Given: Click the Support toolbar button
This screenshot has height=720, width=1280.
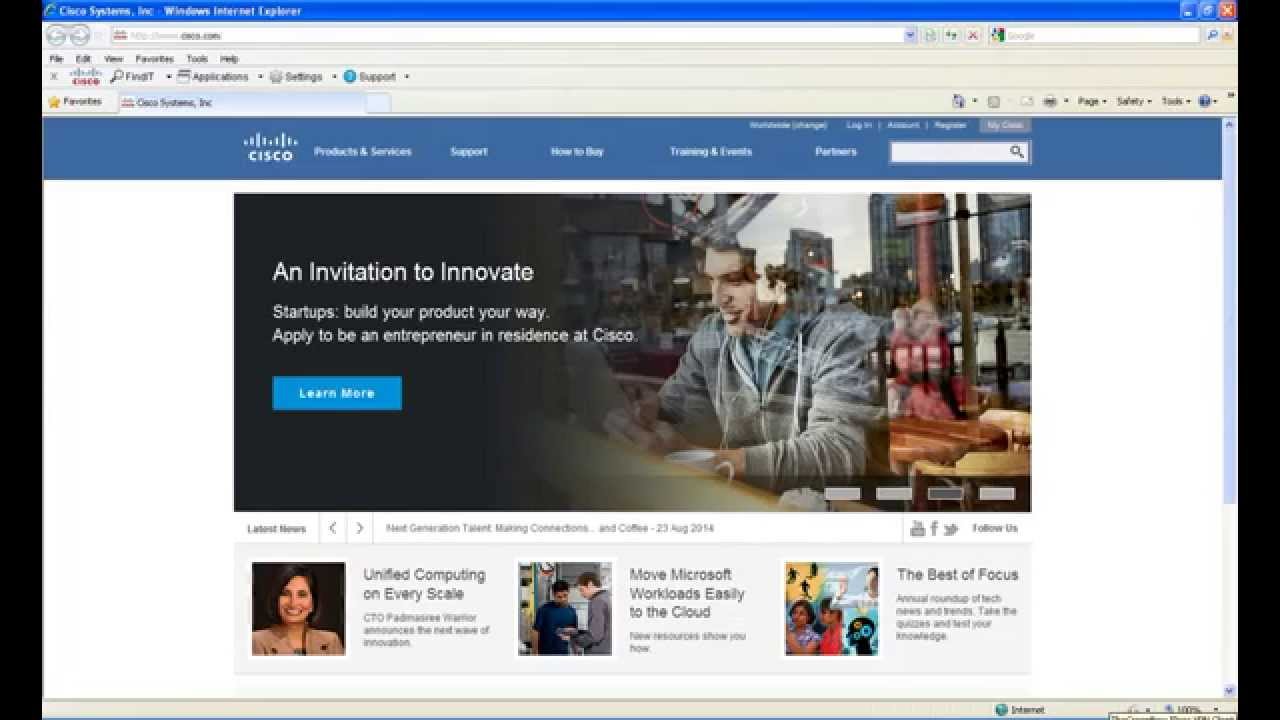Looking at the screenshot, I should pos(370,76).
